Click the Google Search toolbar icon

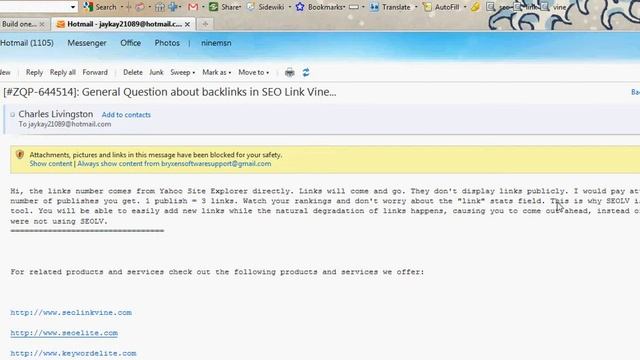click(x=88, y=7)
